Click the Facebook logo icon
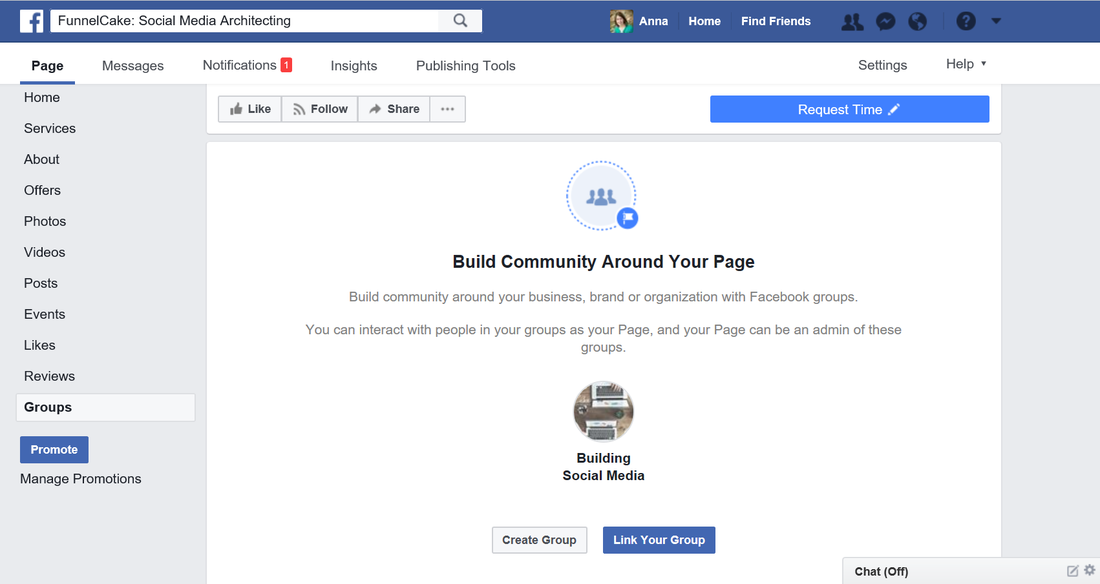The width and height of the screenshot is (1100, 584). coord(31,21)
